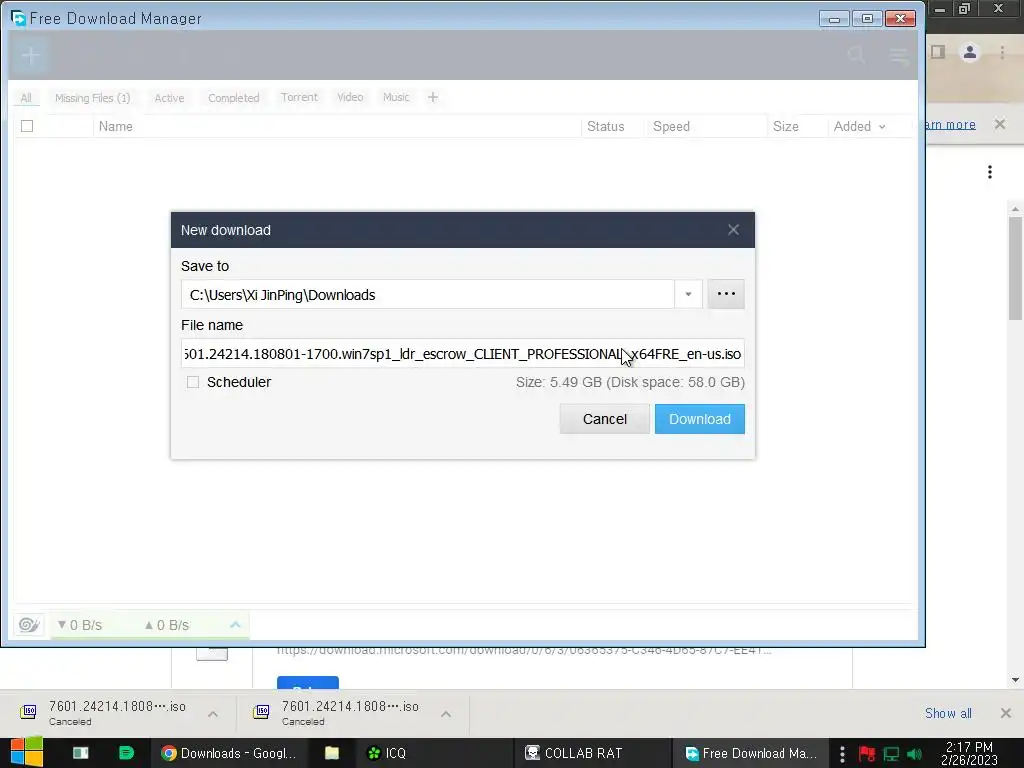Click the Download button
Screen dimensions: 1024x768
699,419
